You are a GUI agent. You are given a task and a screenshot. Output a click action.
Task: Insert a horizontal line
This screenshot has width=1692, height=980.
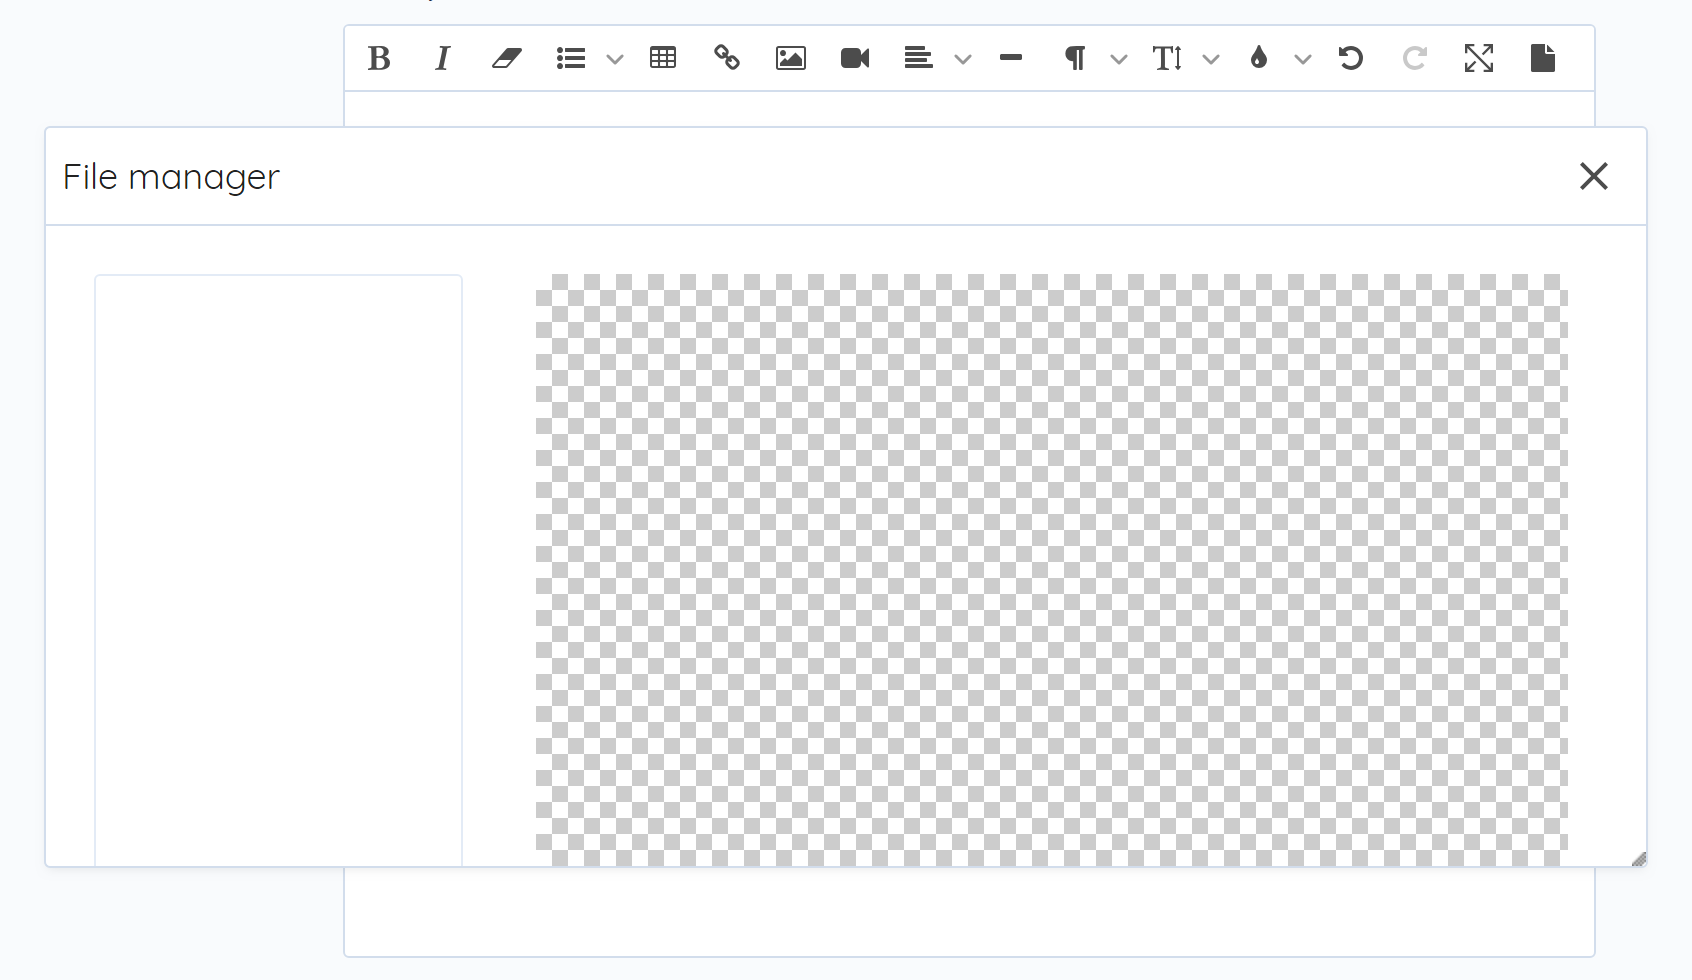pyautogui.click(x=1011, y=58)
